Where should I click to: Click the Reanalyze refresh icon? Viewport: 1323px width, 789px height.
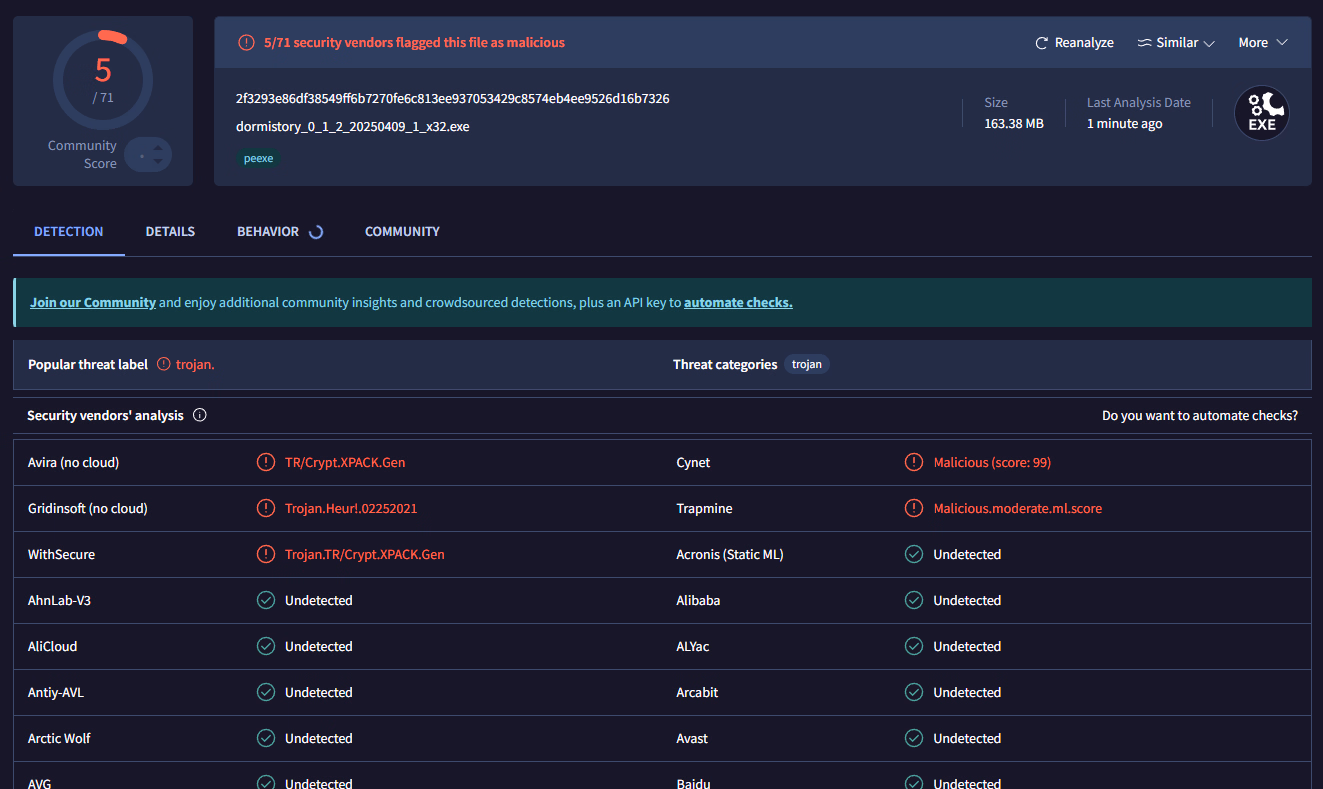[1042, 43]
